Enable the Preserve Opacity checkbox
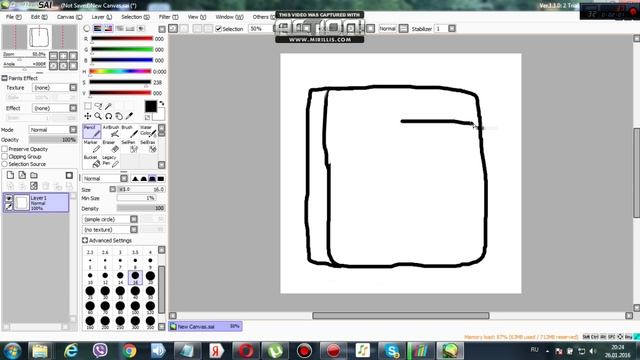This screenshot has height=360, width=640. (x=4, y=149)
